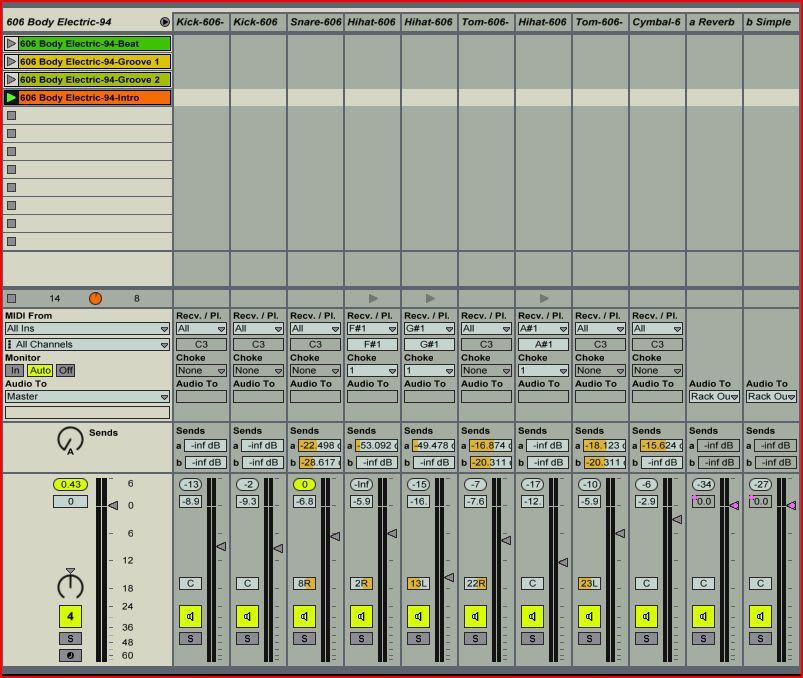Open b Simple Audio To Rack Out dropdown
The image size is (803, 678).
point(771,396)
